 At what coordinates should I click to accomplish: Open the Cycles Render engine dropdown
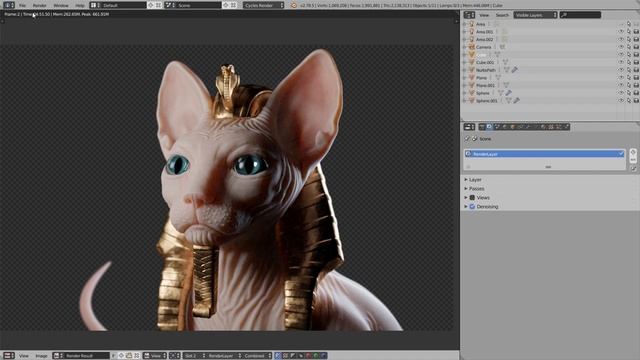(264, 5)
